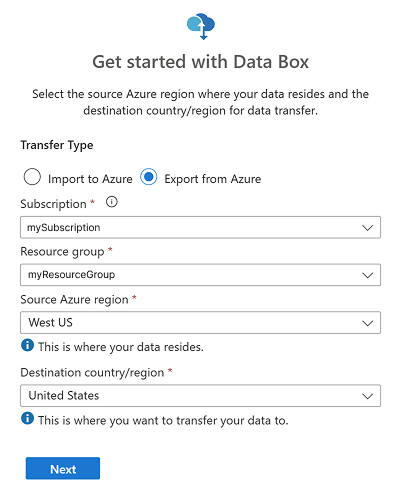Click the Transfer Type section label
400x493 pixels.
57,145
